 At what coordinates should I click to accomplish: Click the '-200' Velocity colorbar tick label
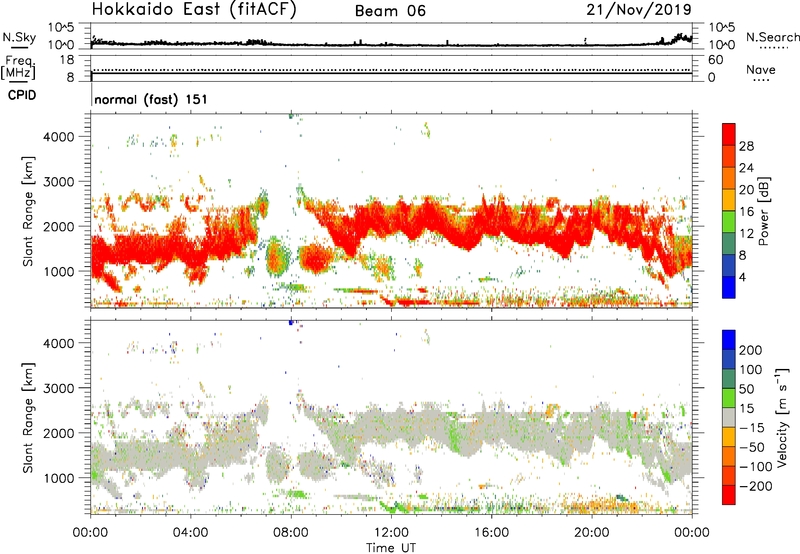coord(755,486)
